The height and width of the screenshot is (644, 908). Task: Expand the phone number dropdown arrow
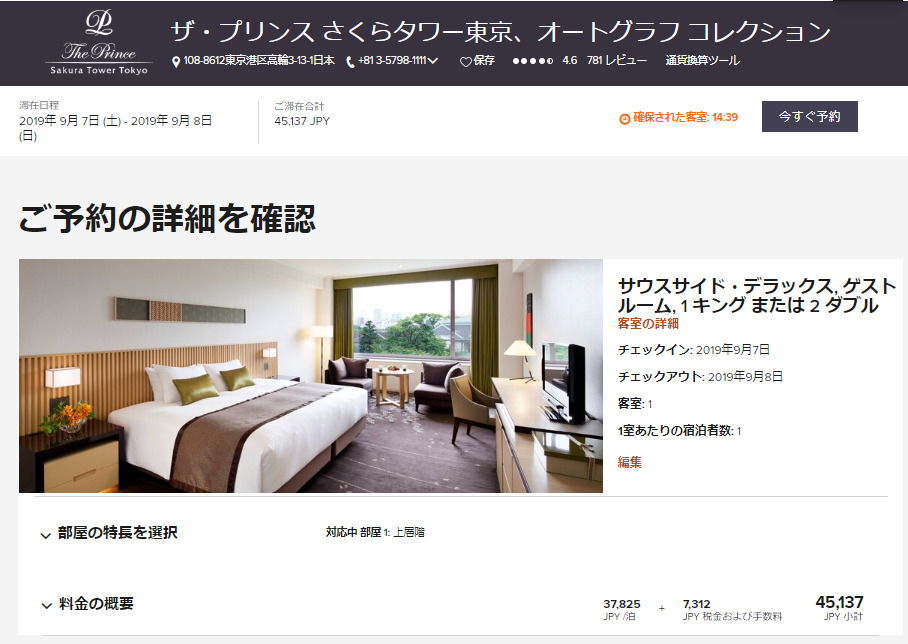(x=433, y=60)
